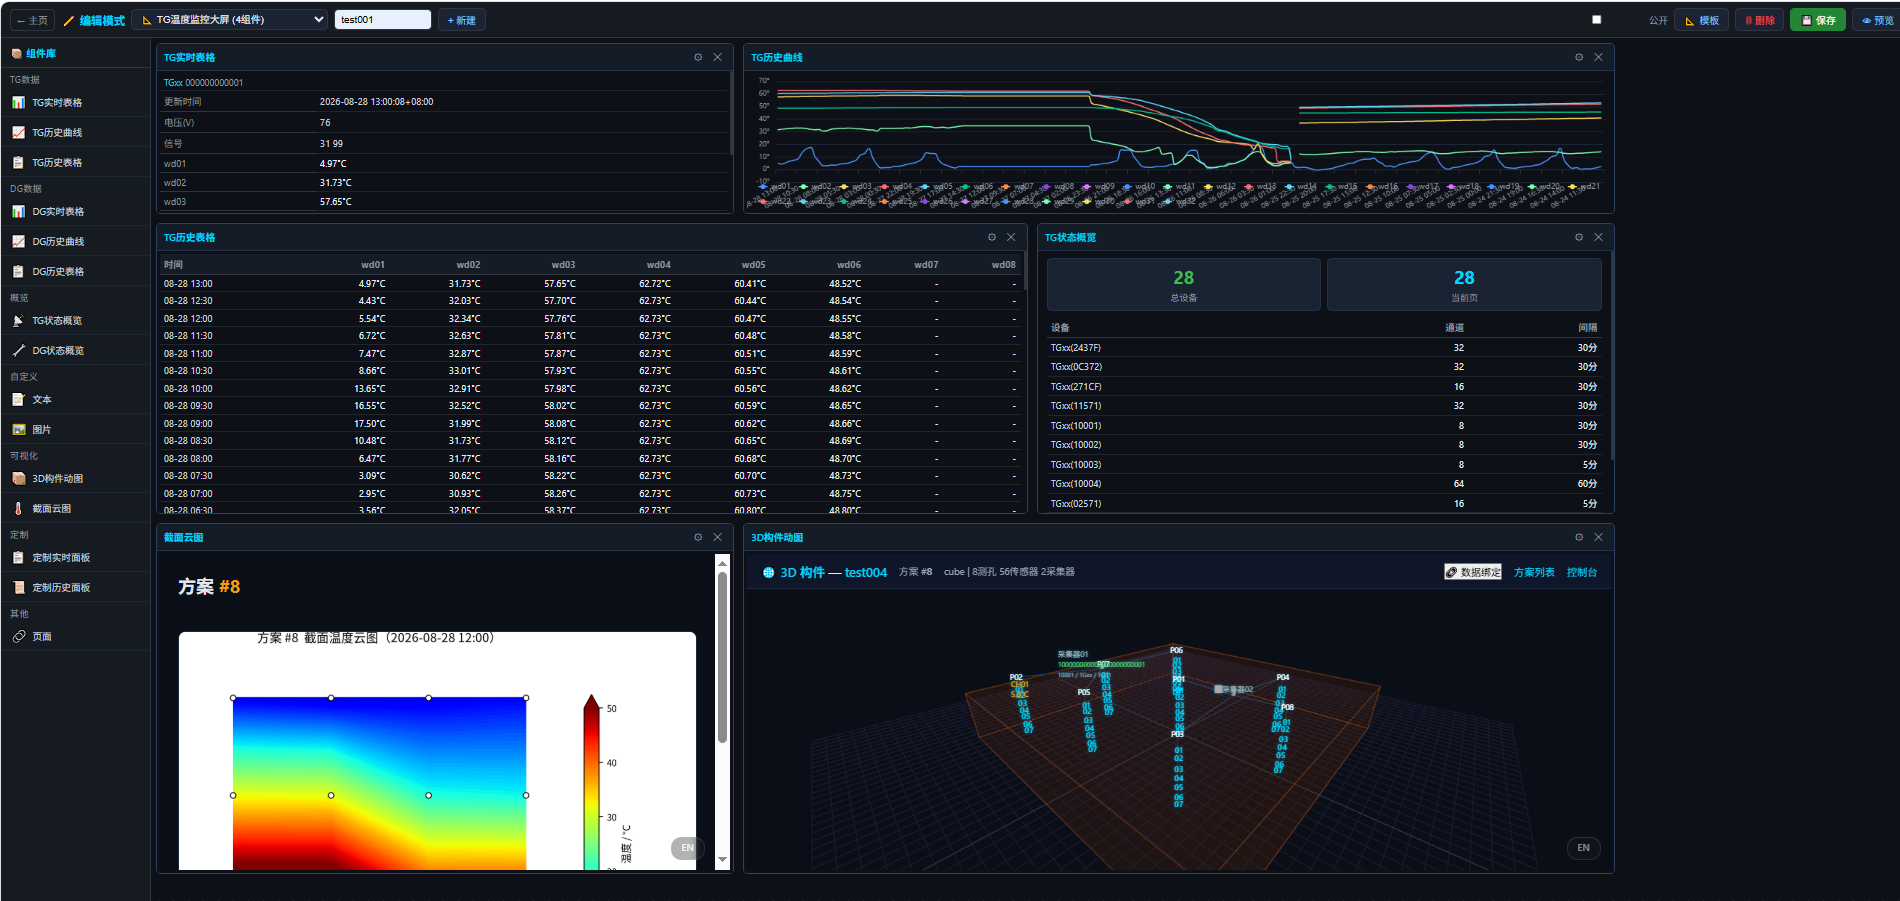Select device row TGxx(02571)

click(1324, 504)
